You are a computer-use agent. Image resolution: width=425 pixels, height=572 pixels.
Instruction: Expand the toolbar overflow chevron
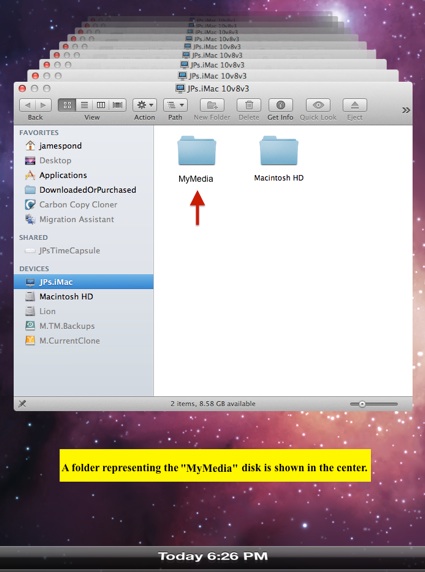pyautogui.click(x=406, y=110)
